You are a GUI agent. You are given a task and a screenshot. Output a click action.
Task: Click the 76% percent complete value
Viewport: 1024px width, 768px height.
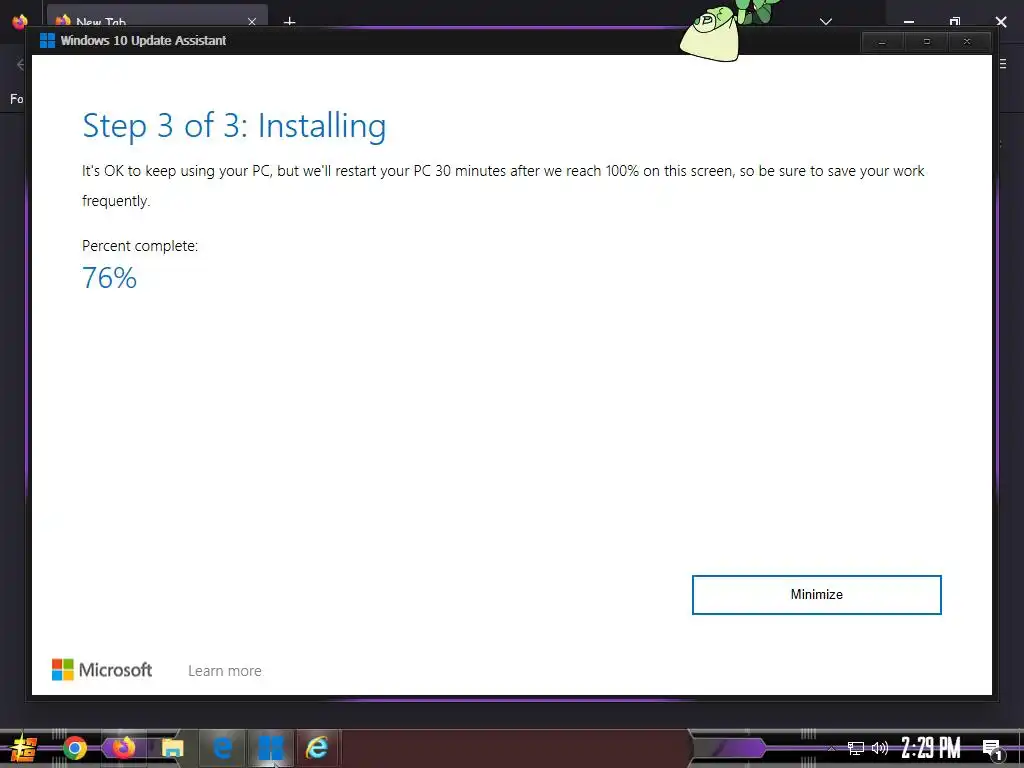pos(109,278)
